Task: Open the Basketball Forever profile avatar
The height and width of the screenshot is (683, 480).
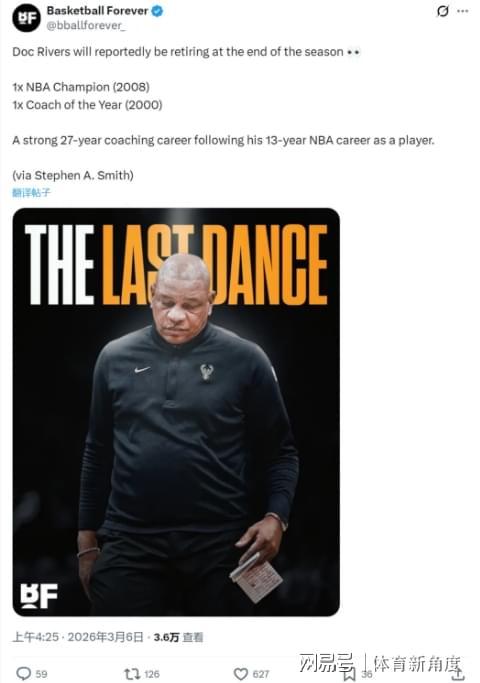Action: pos(26,18)
